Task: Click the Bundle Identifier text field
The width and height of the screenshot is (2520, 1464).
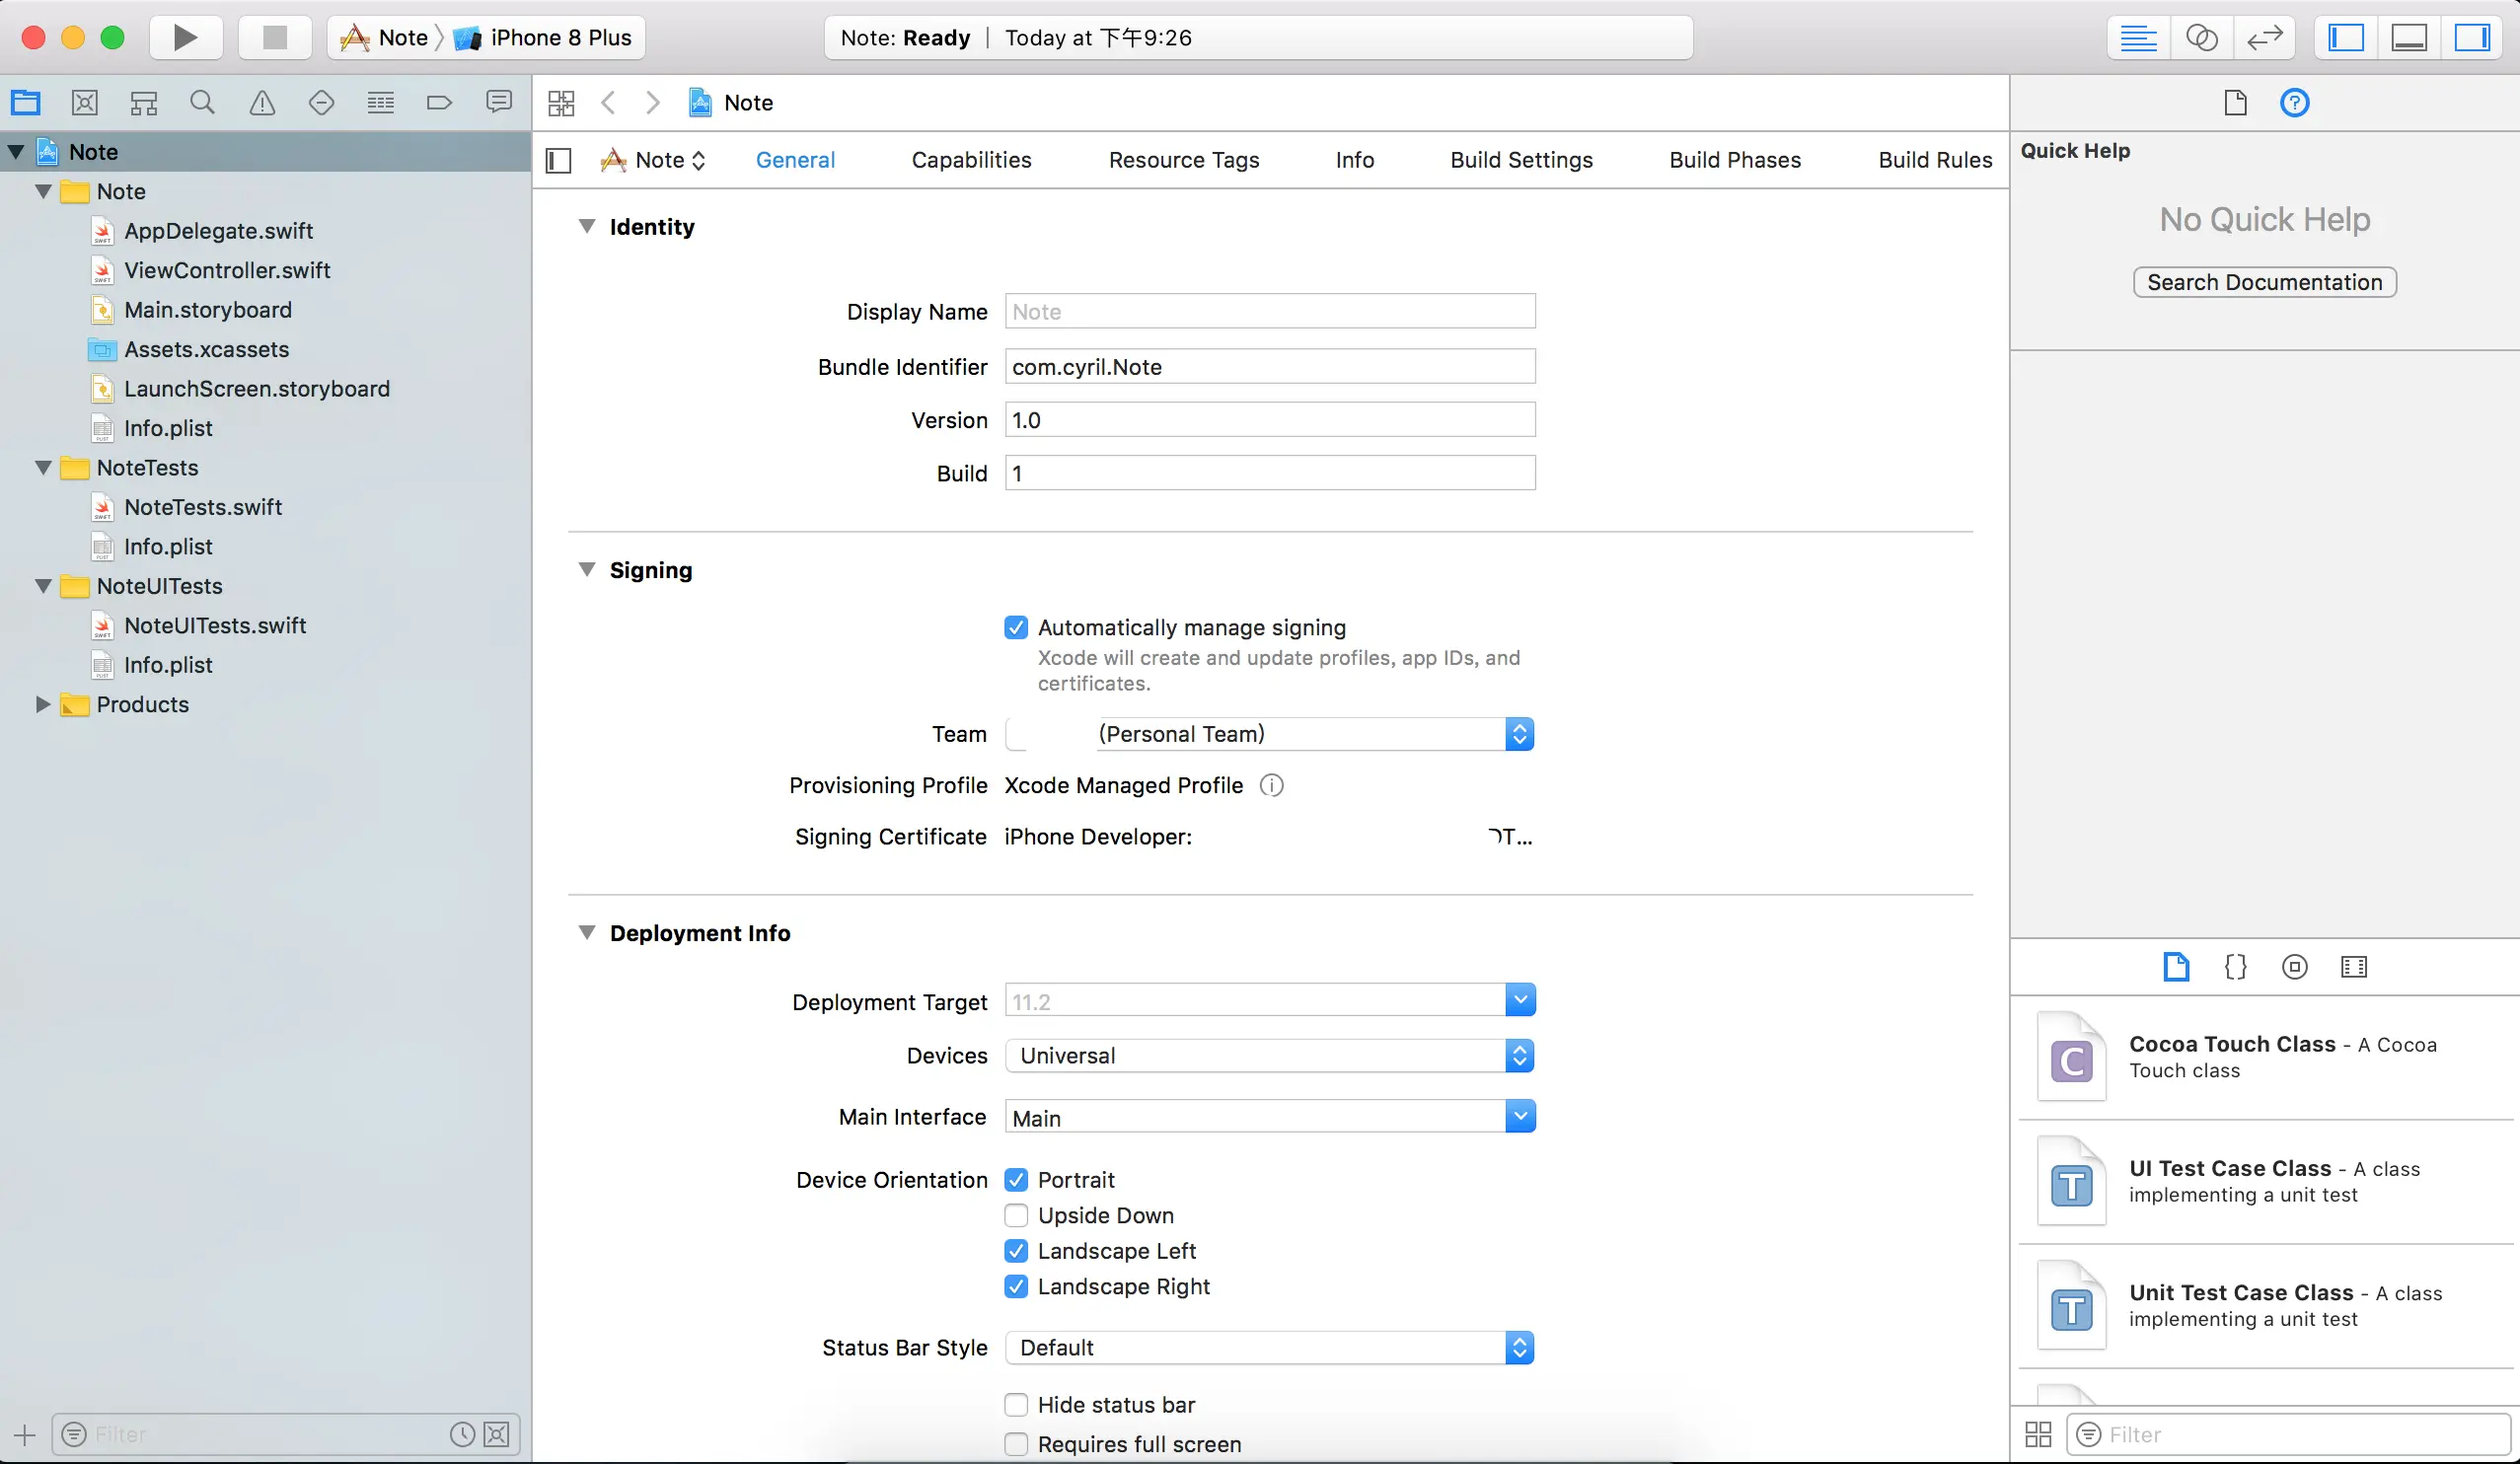Action: pyautogui.click(x=1269, y=367)
